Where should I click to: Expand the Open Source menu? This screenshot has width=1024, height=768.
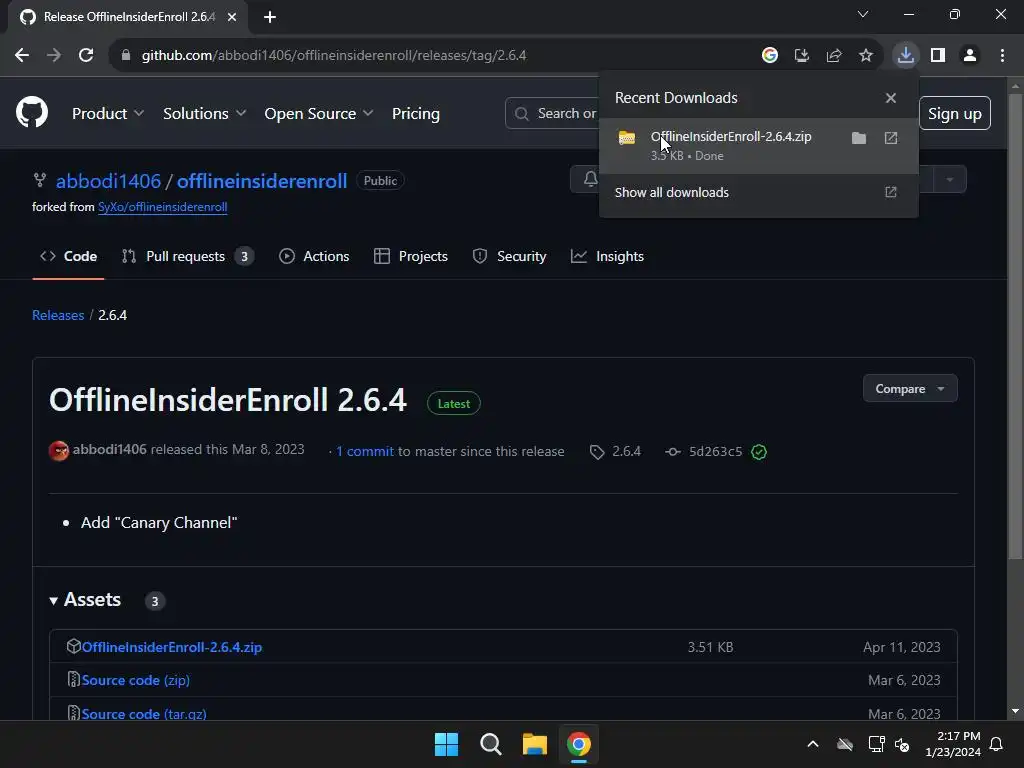click(x=319, y=114)
